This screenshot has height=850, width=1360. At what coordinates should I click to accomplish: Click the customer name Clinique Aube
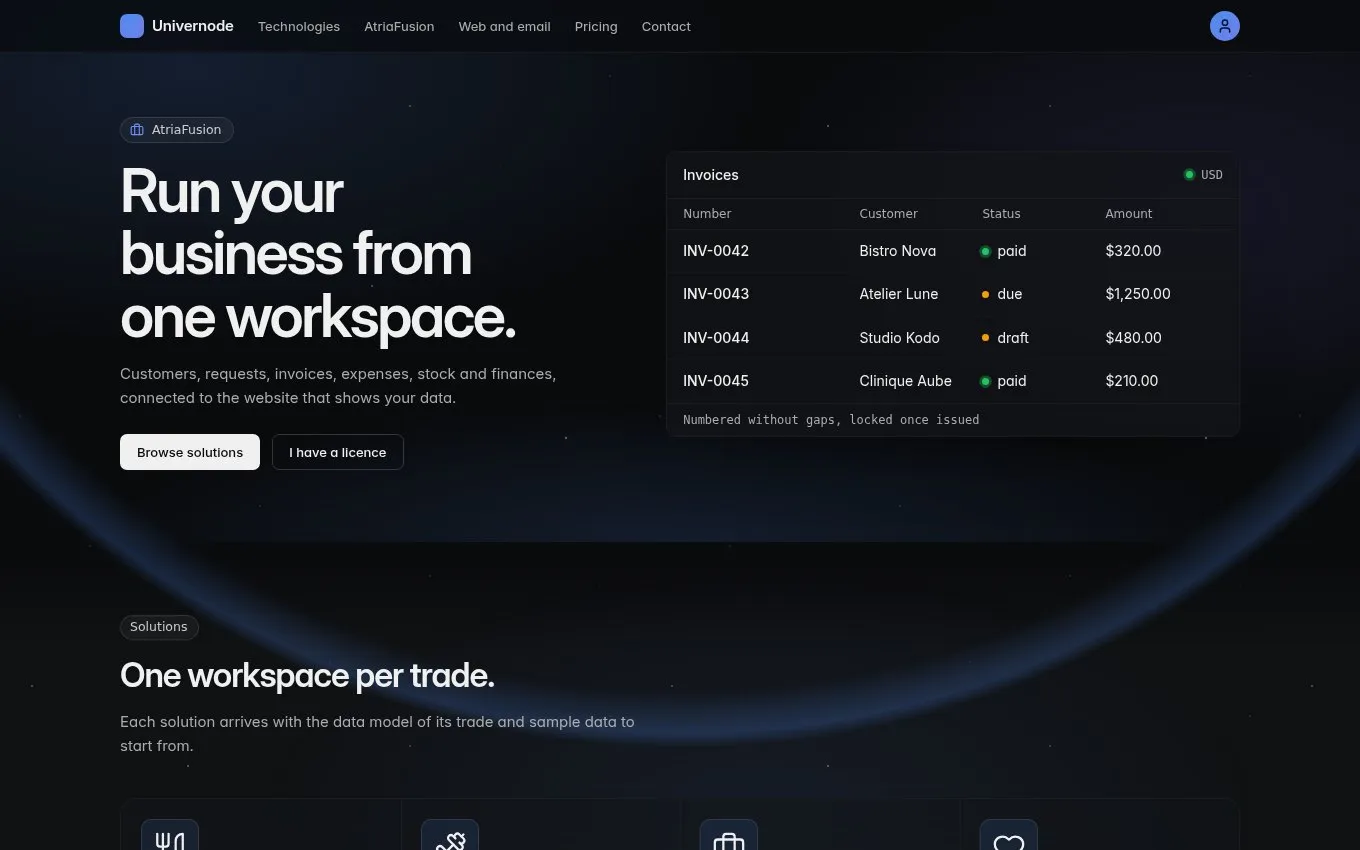(906, 381)
